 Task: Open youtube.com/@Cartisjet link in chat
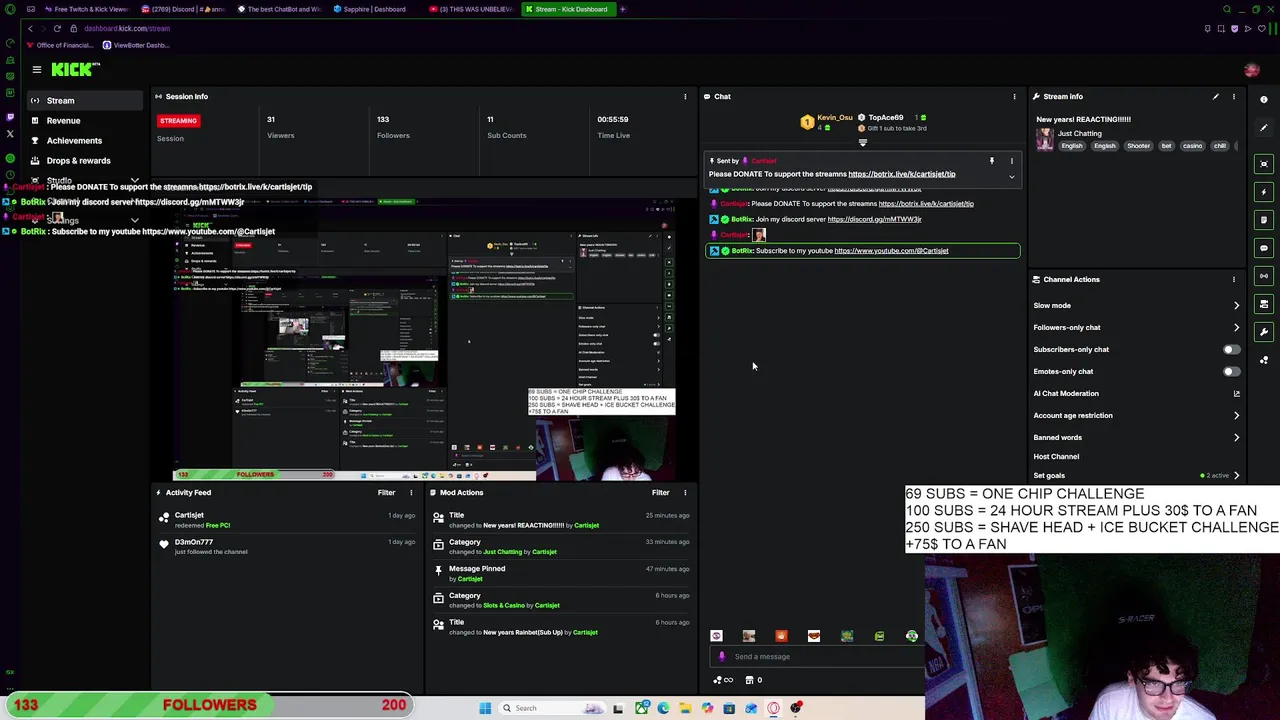pyautogui.click(x=891, y=251)
